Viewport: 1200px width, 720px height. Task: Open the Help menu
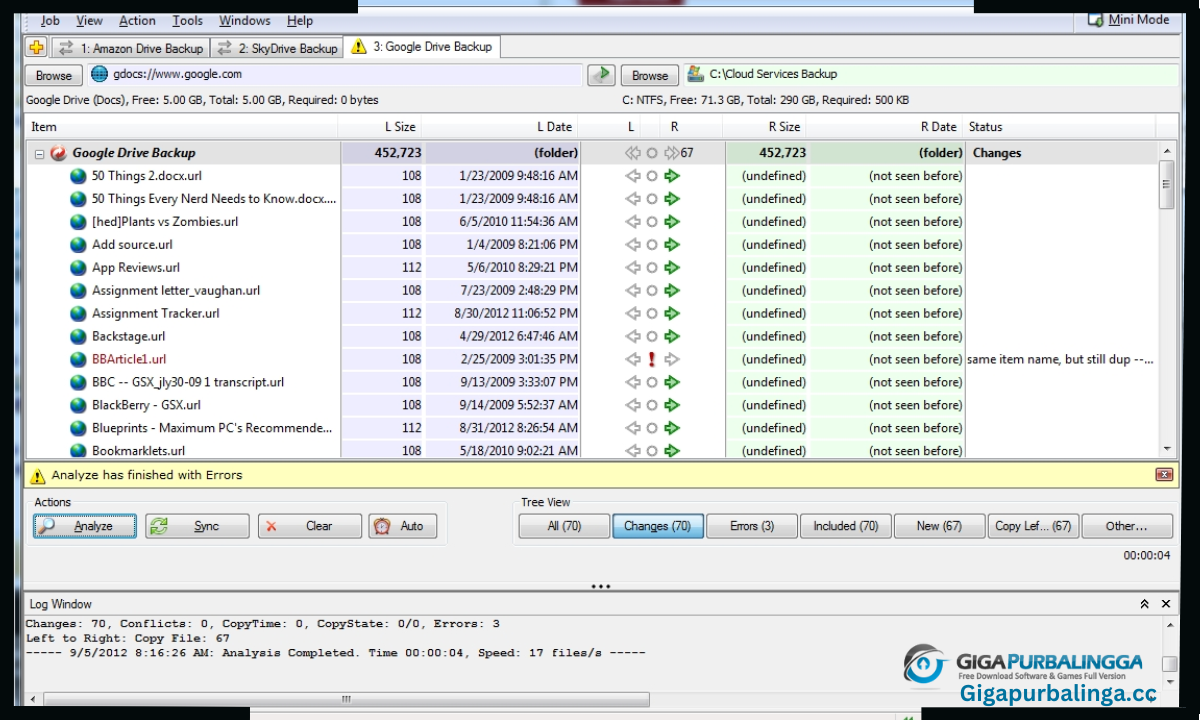(300, 20)
